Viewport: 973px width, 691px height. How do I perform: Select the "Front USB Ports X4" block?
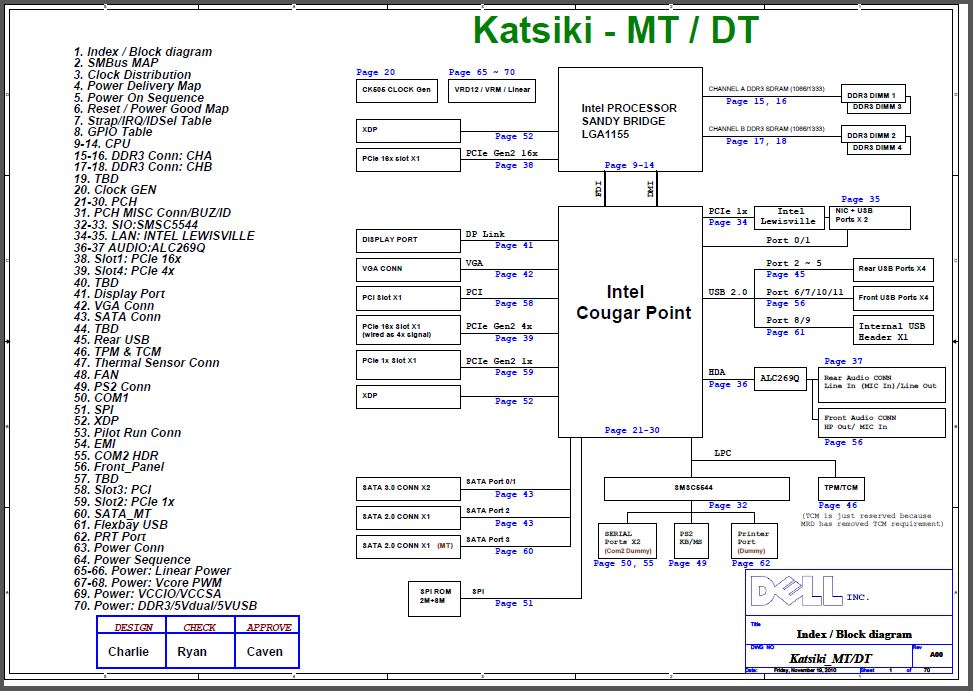[x=893, y=298]
